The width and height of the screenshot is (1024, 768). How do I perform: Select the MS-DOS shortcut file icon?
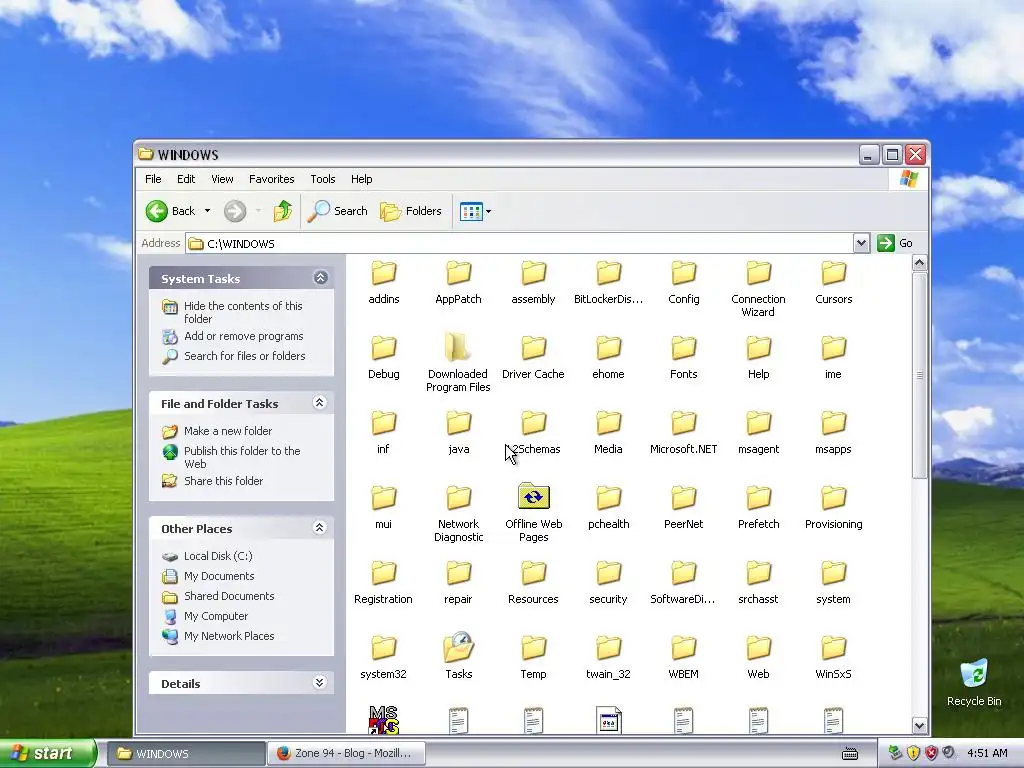click(x=383, y=720)
